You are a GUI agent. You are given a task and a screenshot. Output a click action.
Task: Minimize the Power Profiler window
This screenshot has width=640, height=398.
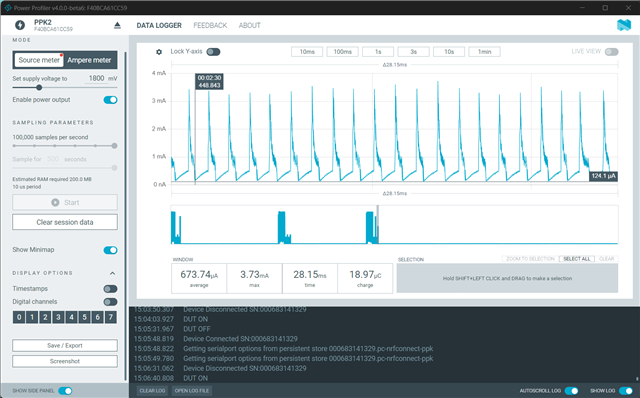582,8
